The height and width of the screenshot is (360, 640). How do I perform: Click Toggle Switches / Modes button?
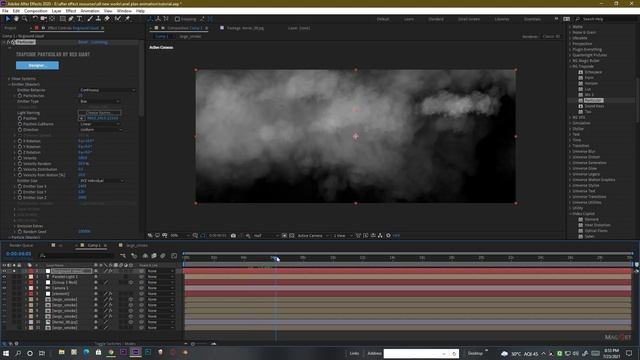tap(115, 344)
